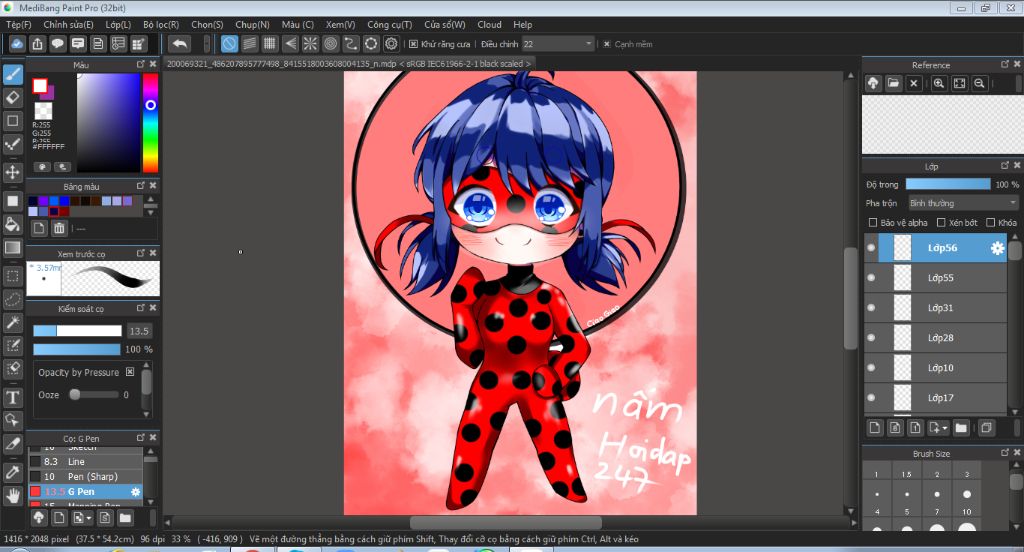Select the Magic Wand tool

pyautogui.click(x=12, y=322)
